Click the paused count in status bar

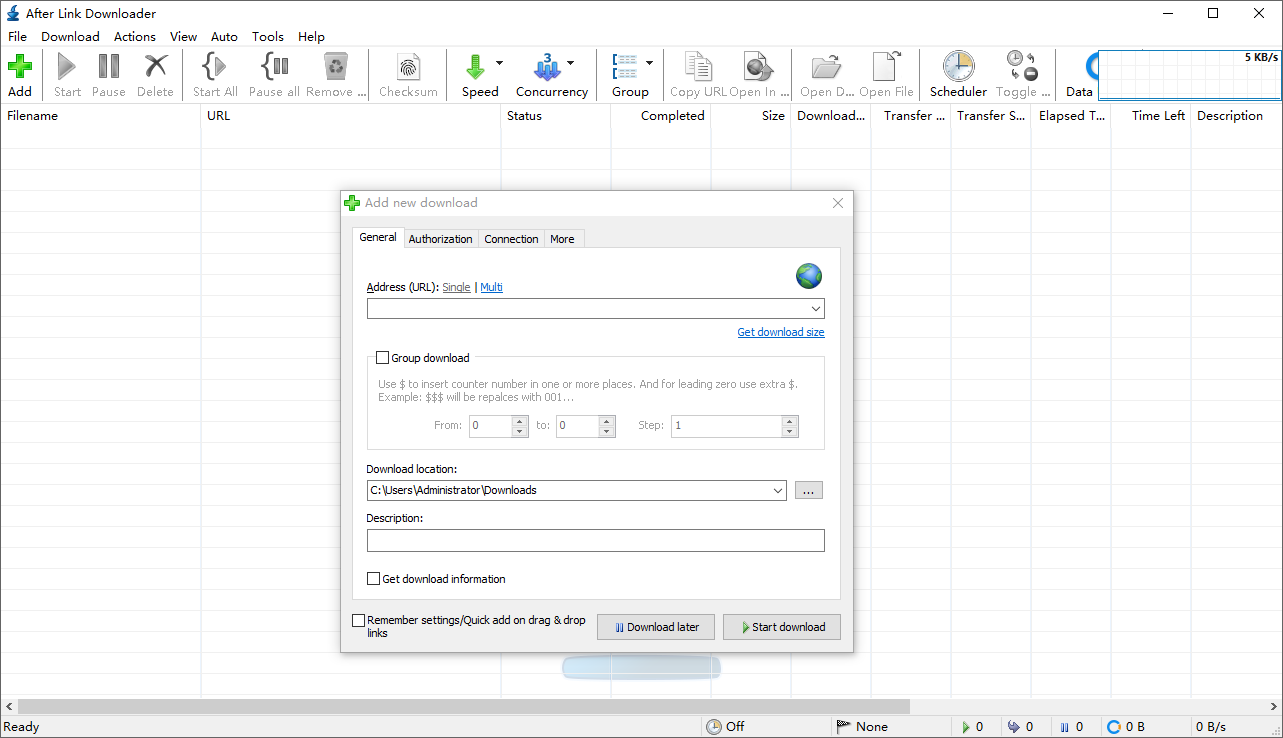[x=1073, y=727]
